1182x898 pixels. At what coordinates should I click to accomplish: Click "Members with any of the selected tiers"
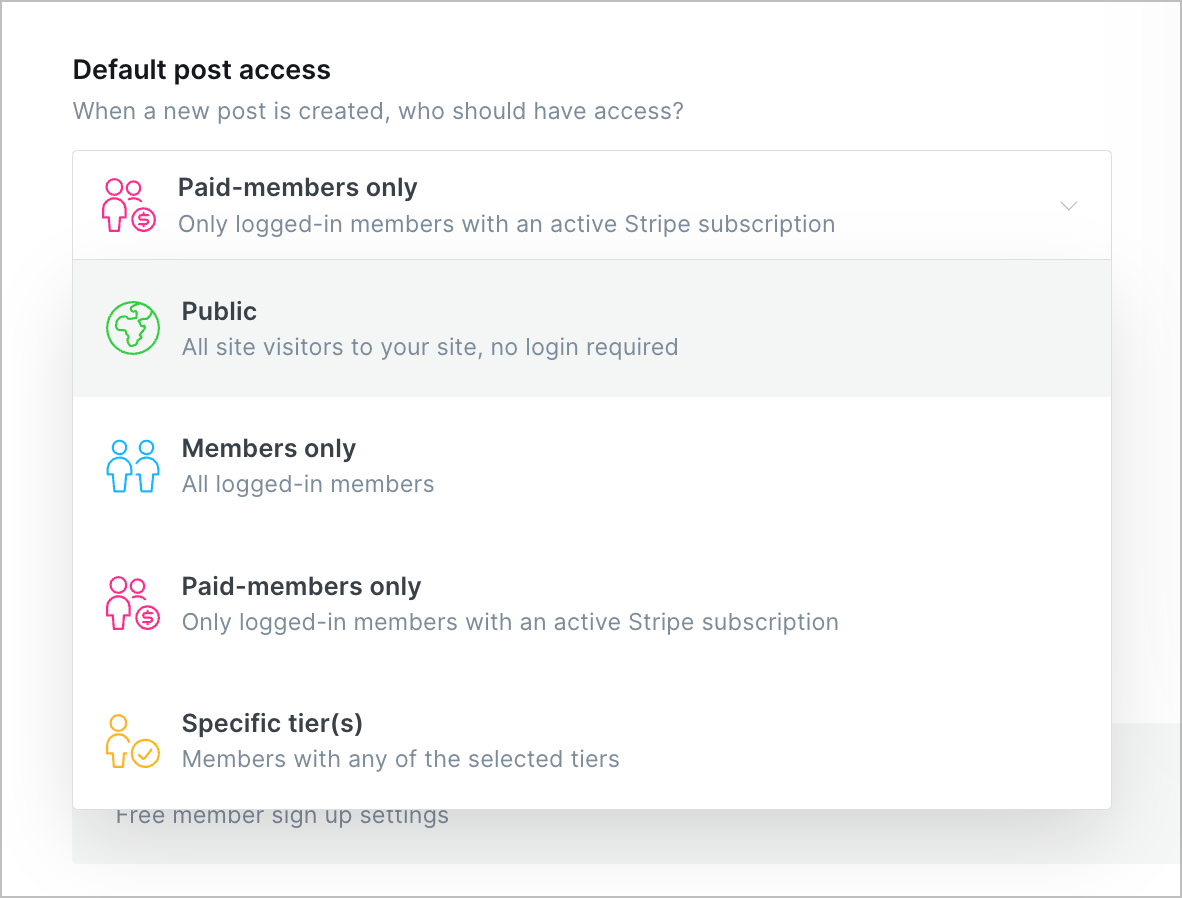point(400,759)
